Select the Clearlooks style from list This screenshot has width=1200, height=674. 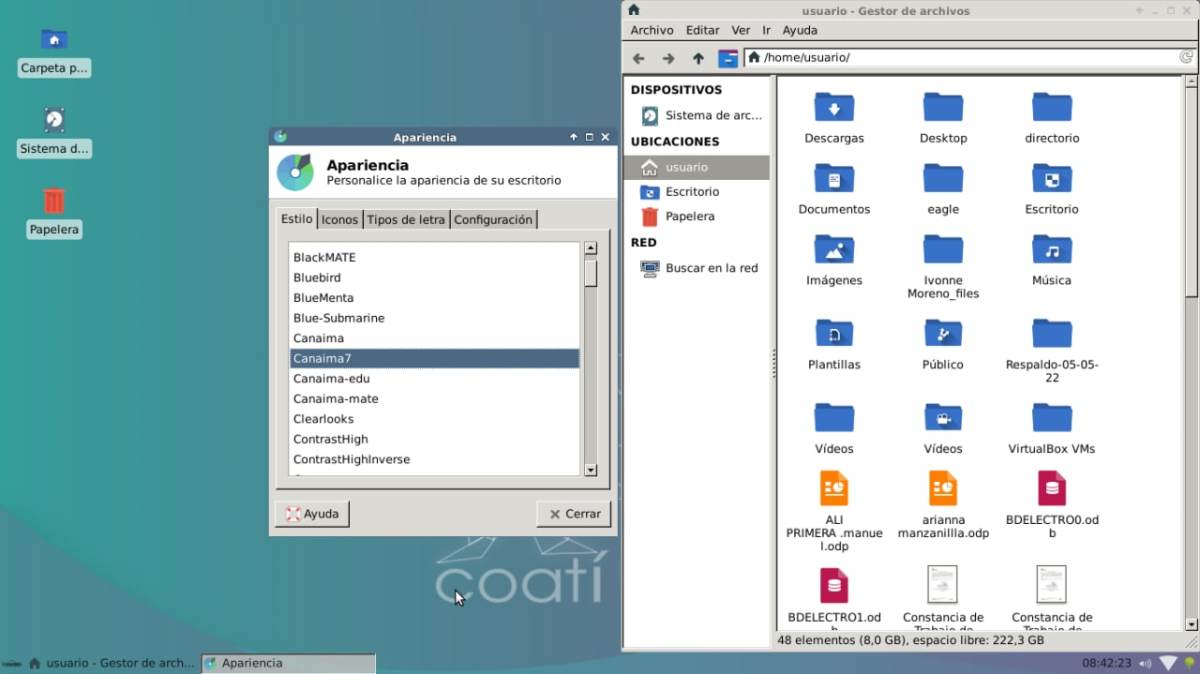coord(323,419)
